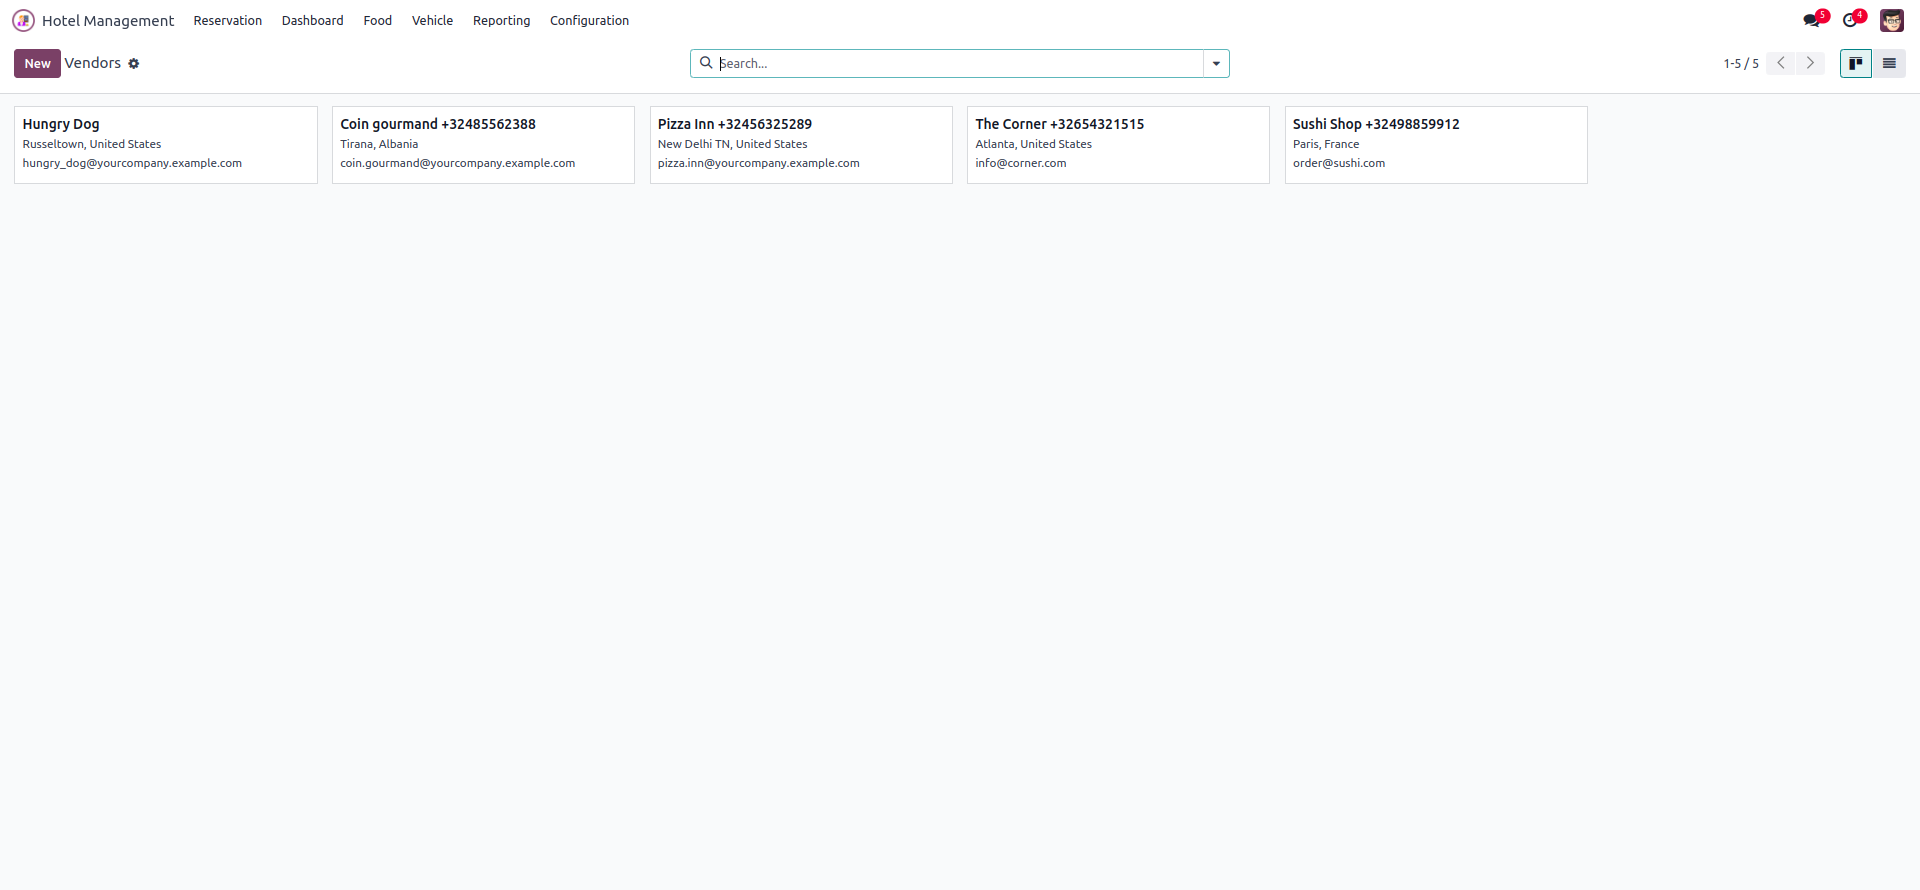1920x890 pixels.
Task: Click the New button
Action: pyautogui.click(x=37, y=63)
